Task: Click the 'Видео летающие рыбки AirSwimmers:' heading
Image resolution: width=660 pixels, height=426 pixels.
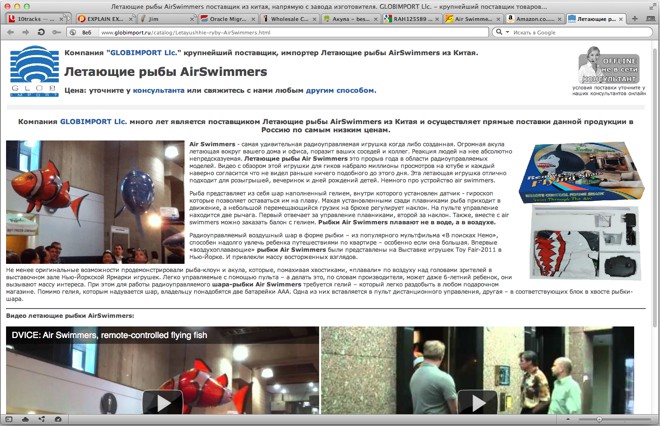Action: click(70, 316)
